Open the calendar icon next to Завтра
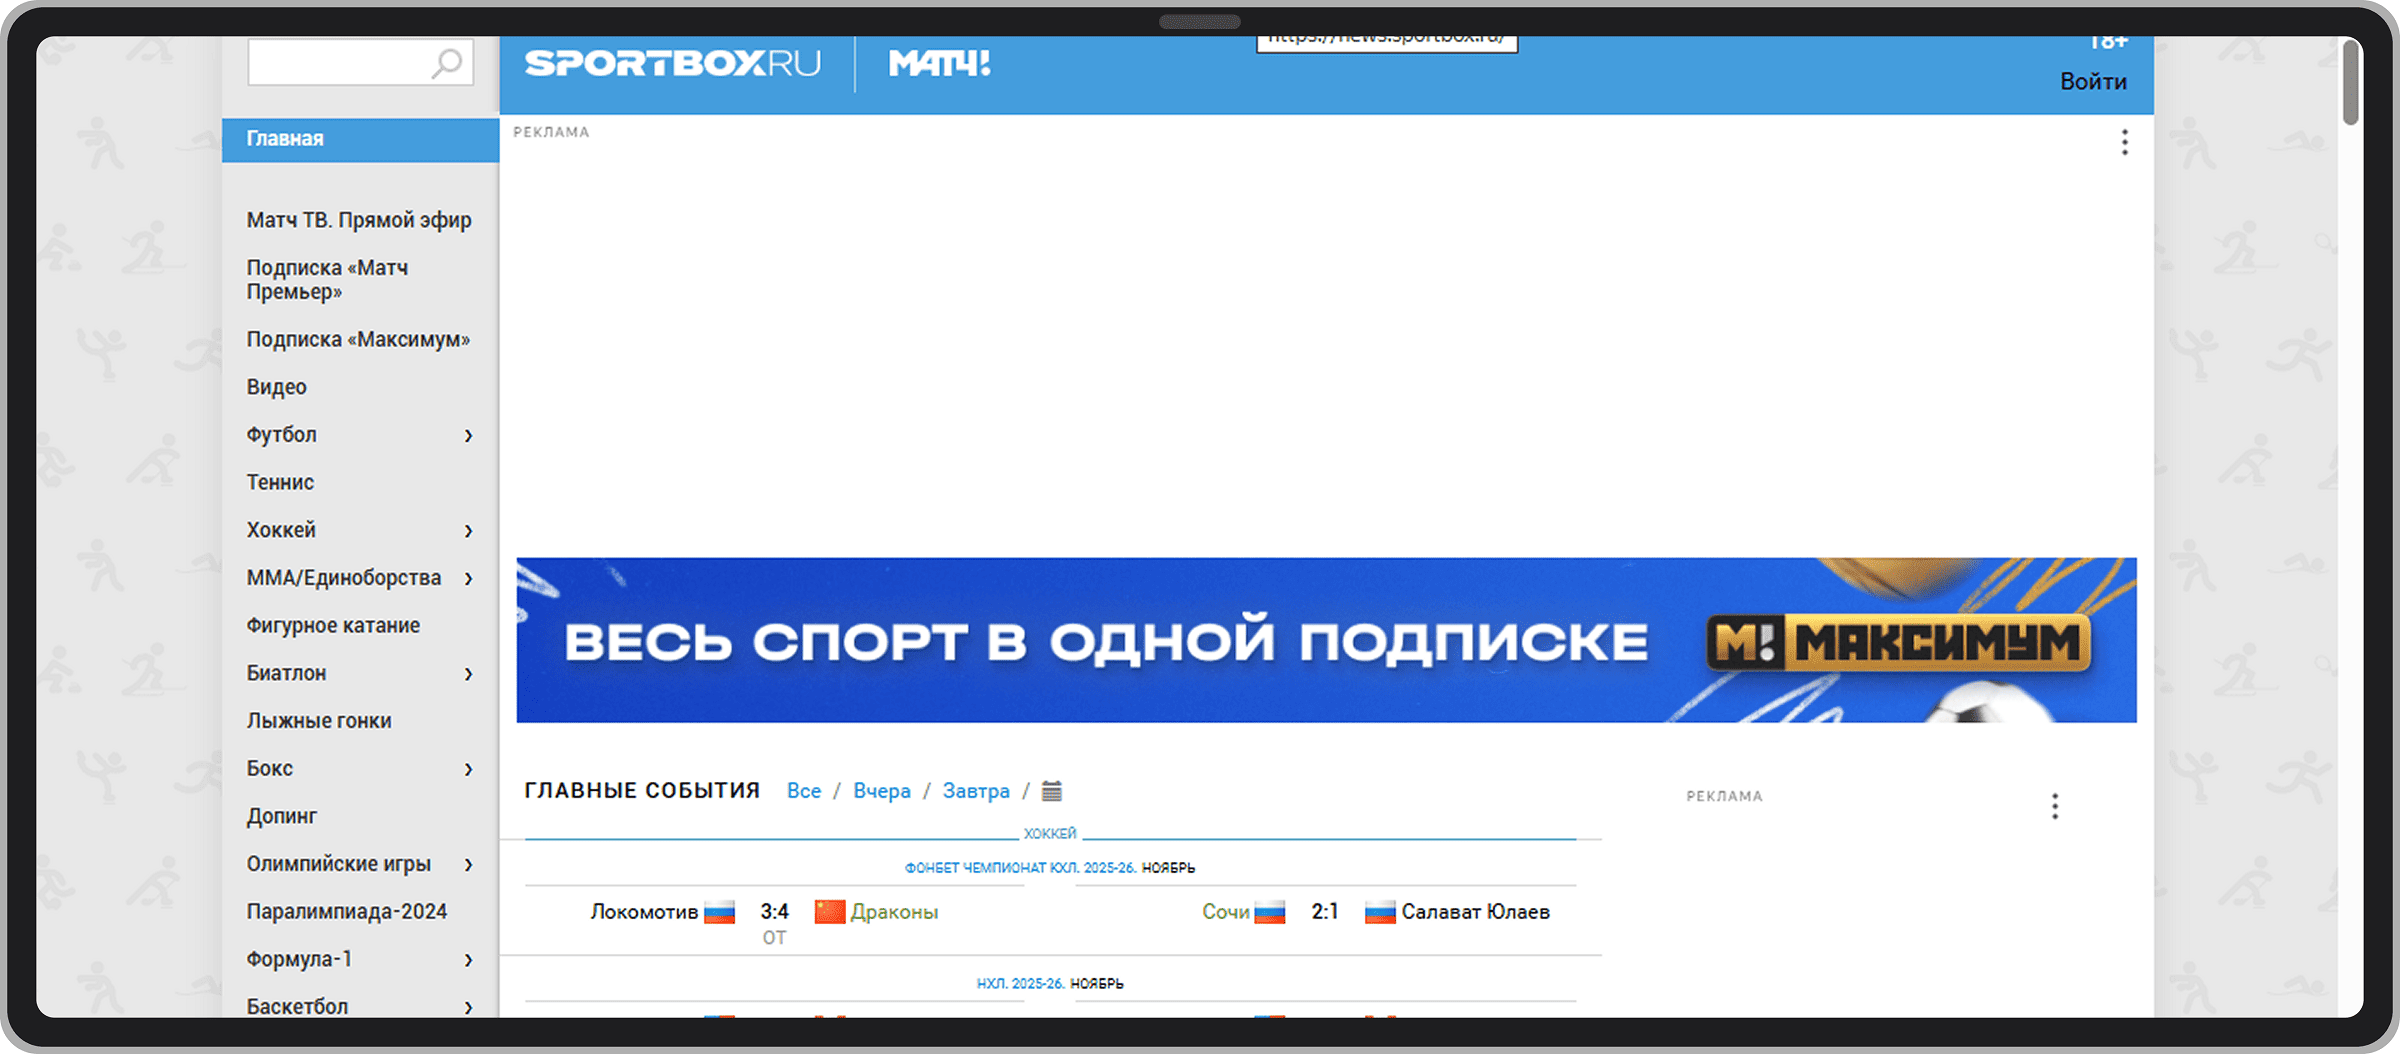This screenshot has width=2400, height=1054. tap(1052, 790)
